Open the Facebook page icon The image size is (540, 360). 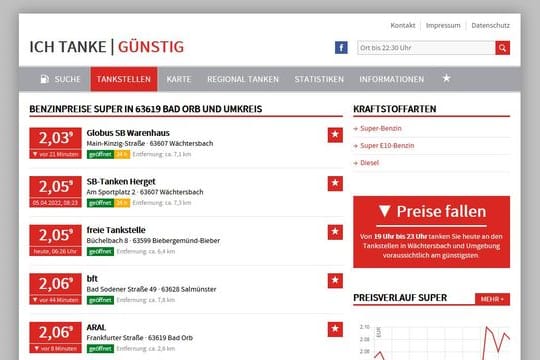pyautogui.click(x=341, y=48)
